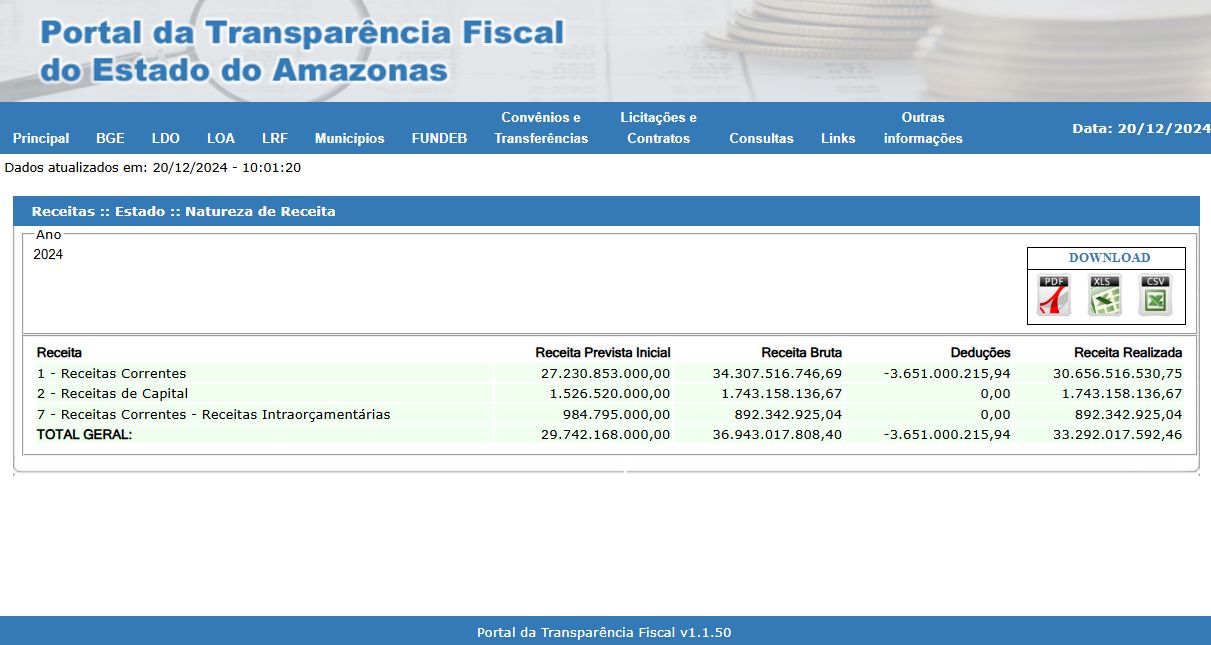Click the Portal da Transparência Fiscal banner title
1211x645 pixels.
click(x=301, y=50)
